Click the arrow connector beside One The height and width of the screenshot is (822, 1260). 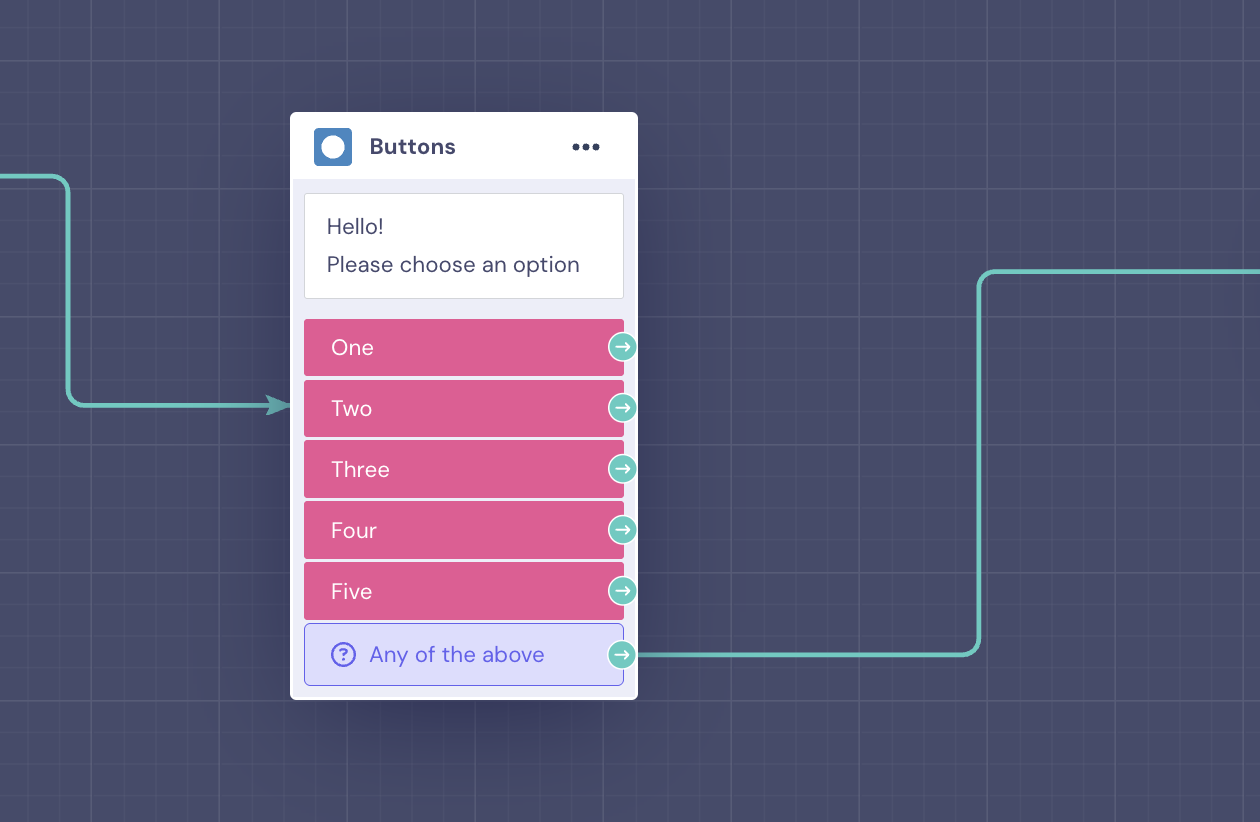pyautogui.click(x=623, y=347)
